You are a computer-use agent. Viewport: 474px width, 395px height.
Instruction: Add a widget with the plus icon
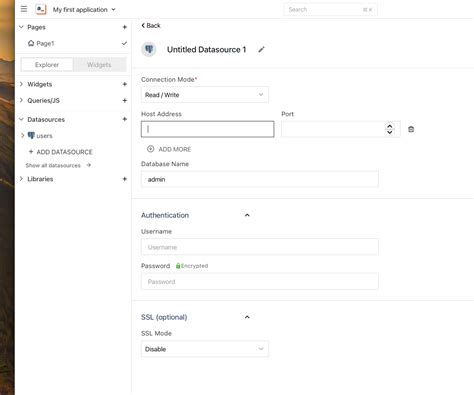pyautogui.click(x=125, y=84)
